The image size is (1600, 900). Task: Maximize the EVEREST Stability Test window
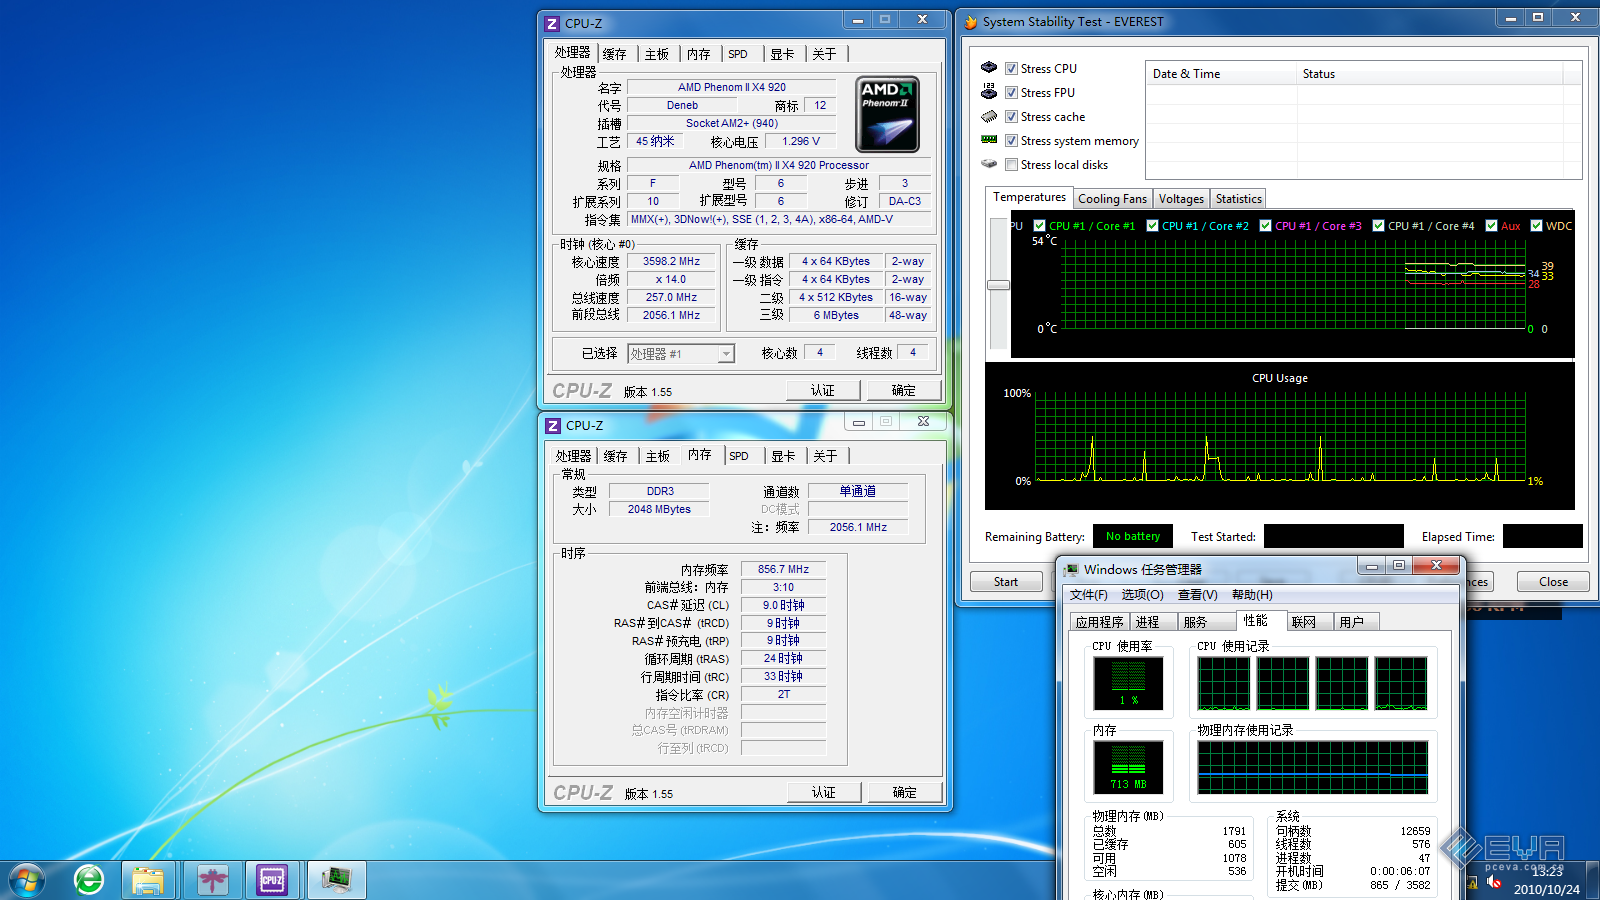pos(1538,17)
